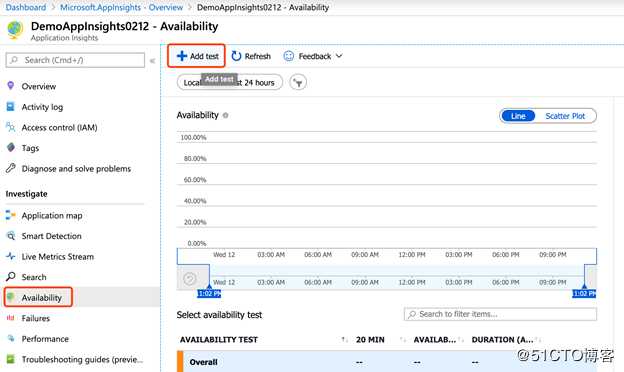The width and height of the screenshot is (624, 372).
Task: Click the Search to filter items field
Action: [500, 314]
